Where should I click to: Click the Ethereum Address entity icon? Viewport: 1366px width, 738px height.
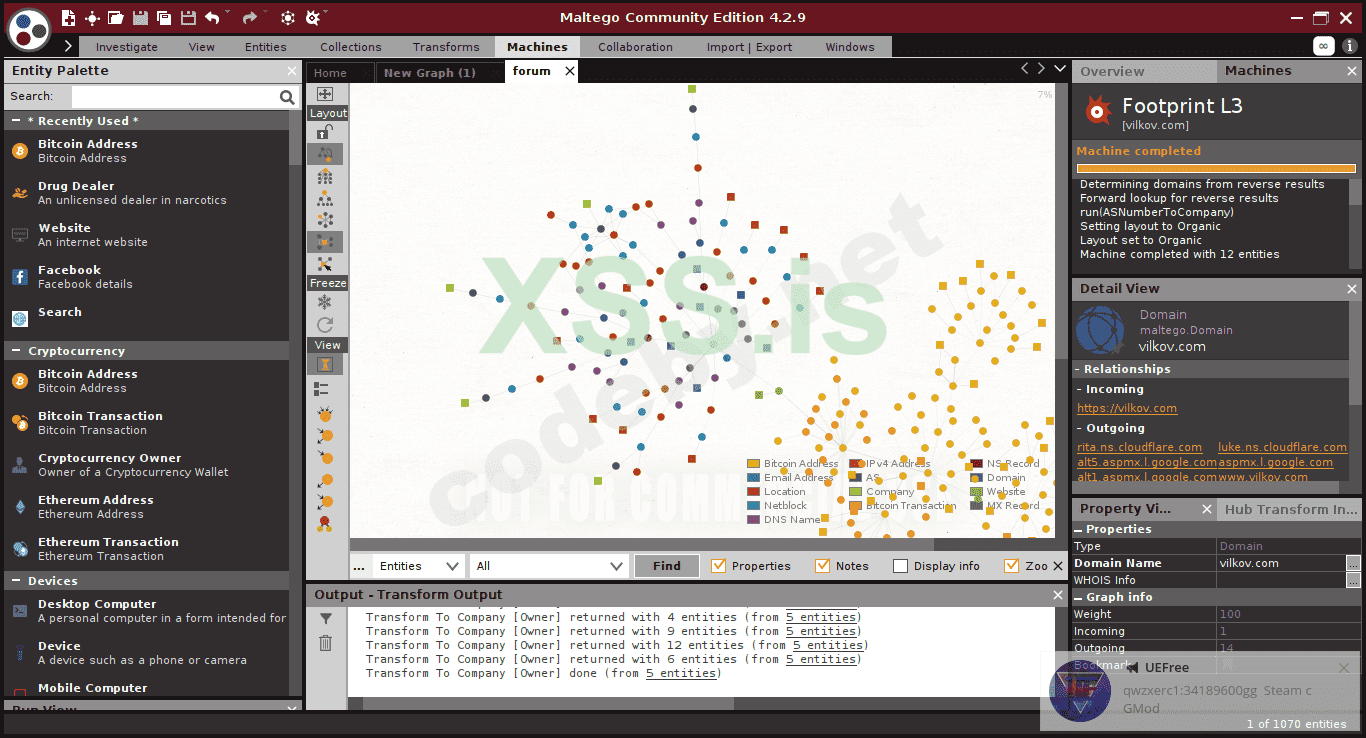pyautogui.click(x=20, y=507)
